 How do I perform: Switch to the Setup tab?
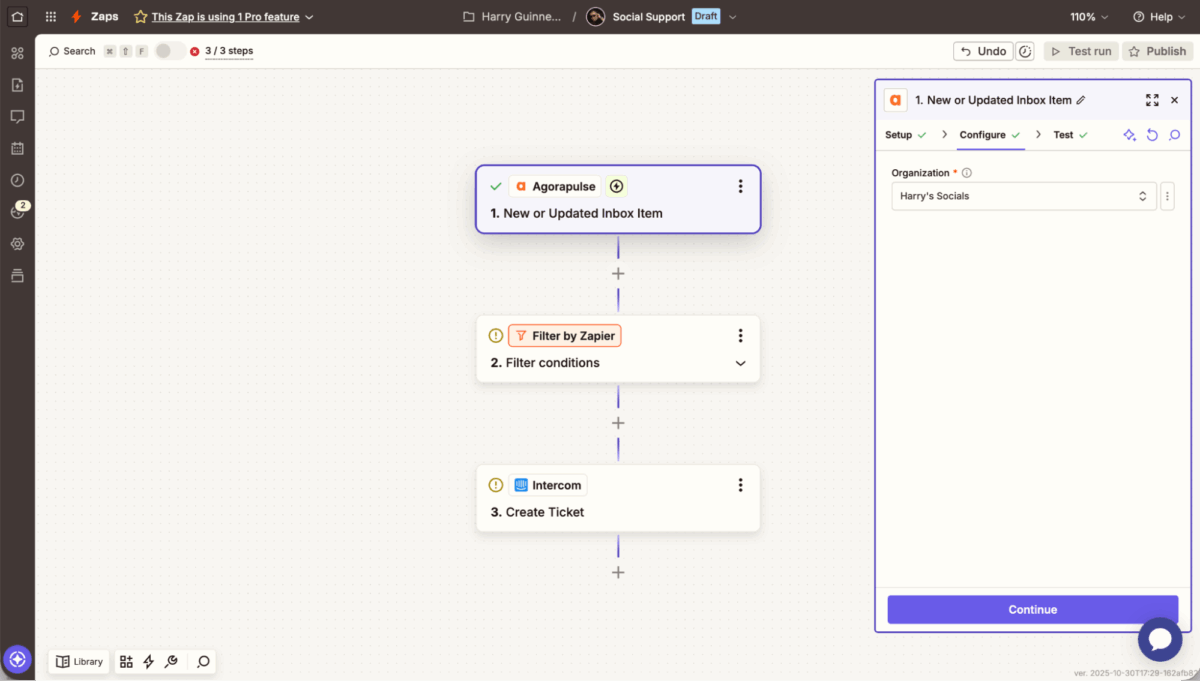point(898,134)
